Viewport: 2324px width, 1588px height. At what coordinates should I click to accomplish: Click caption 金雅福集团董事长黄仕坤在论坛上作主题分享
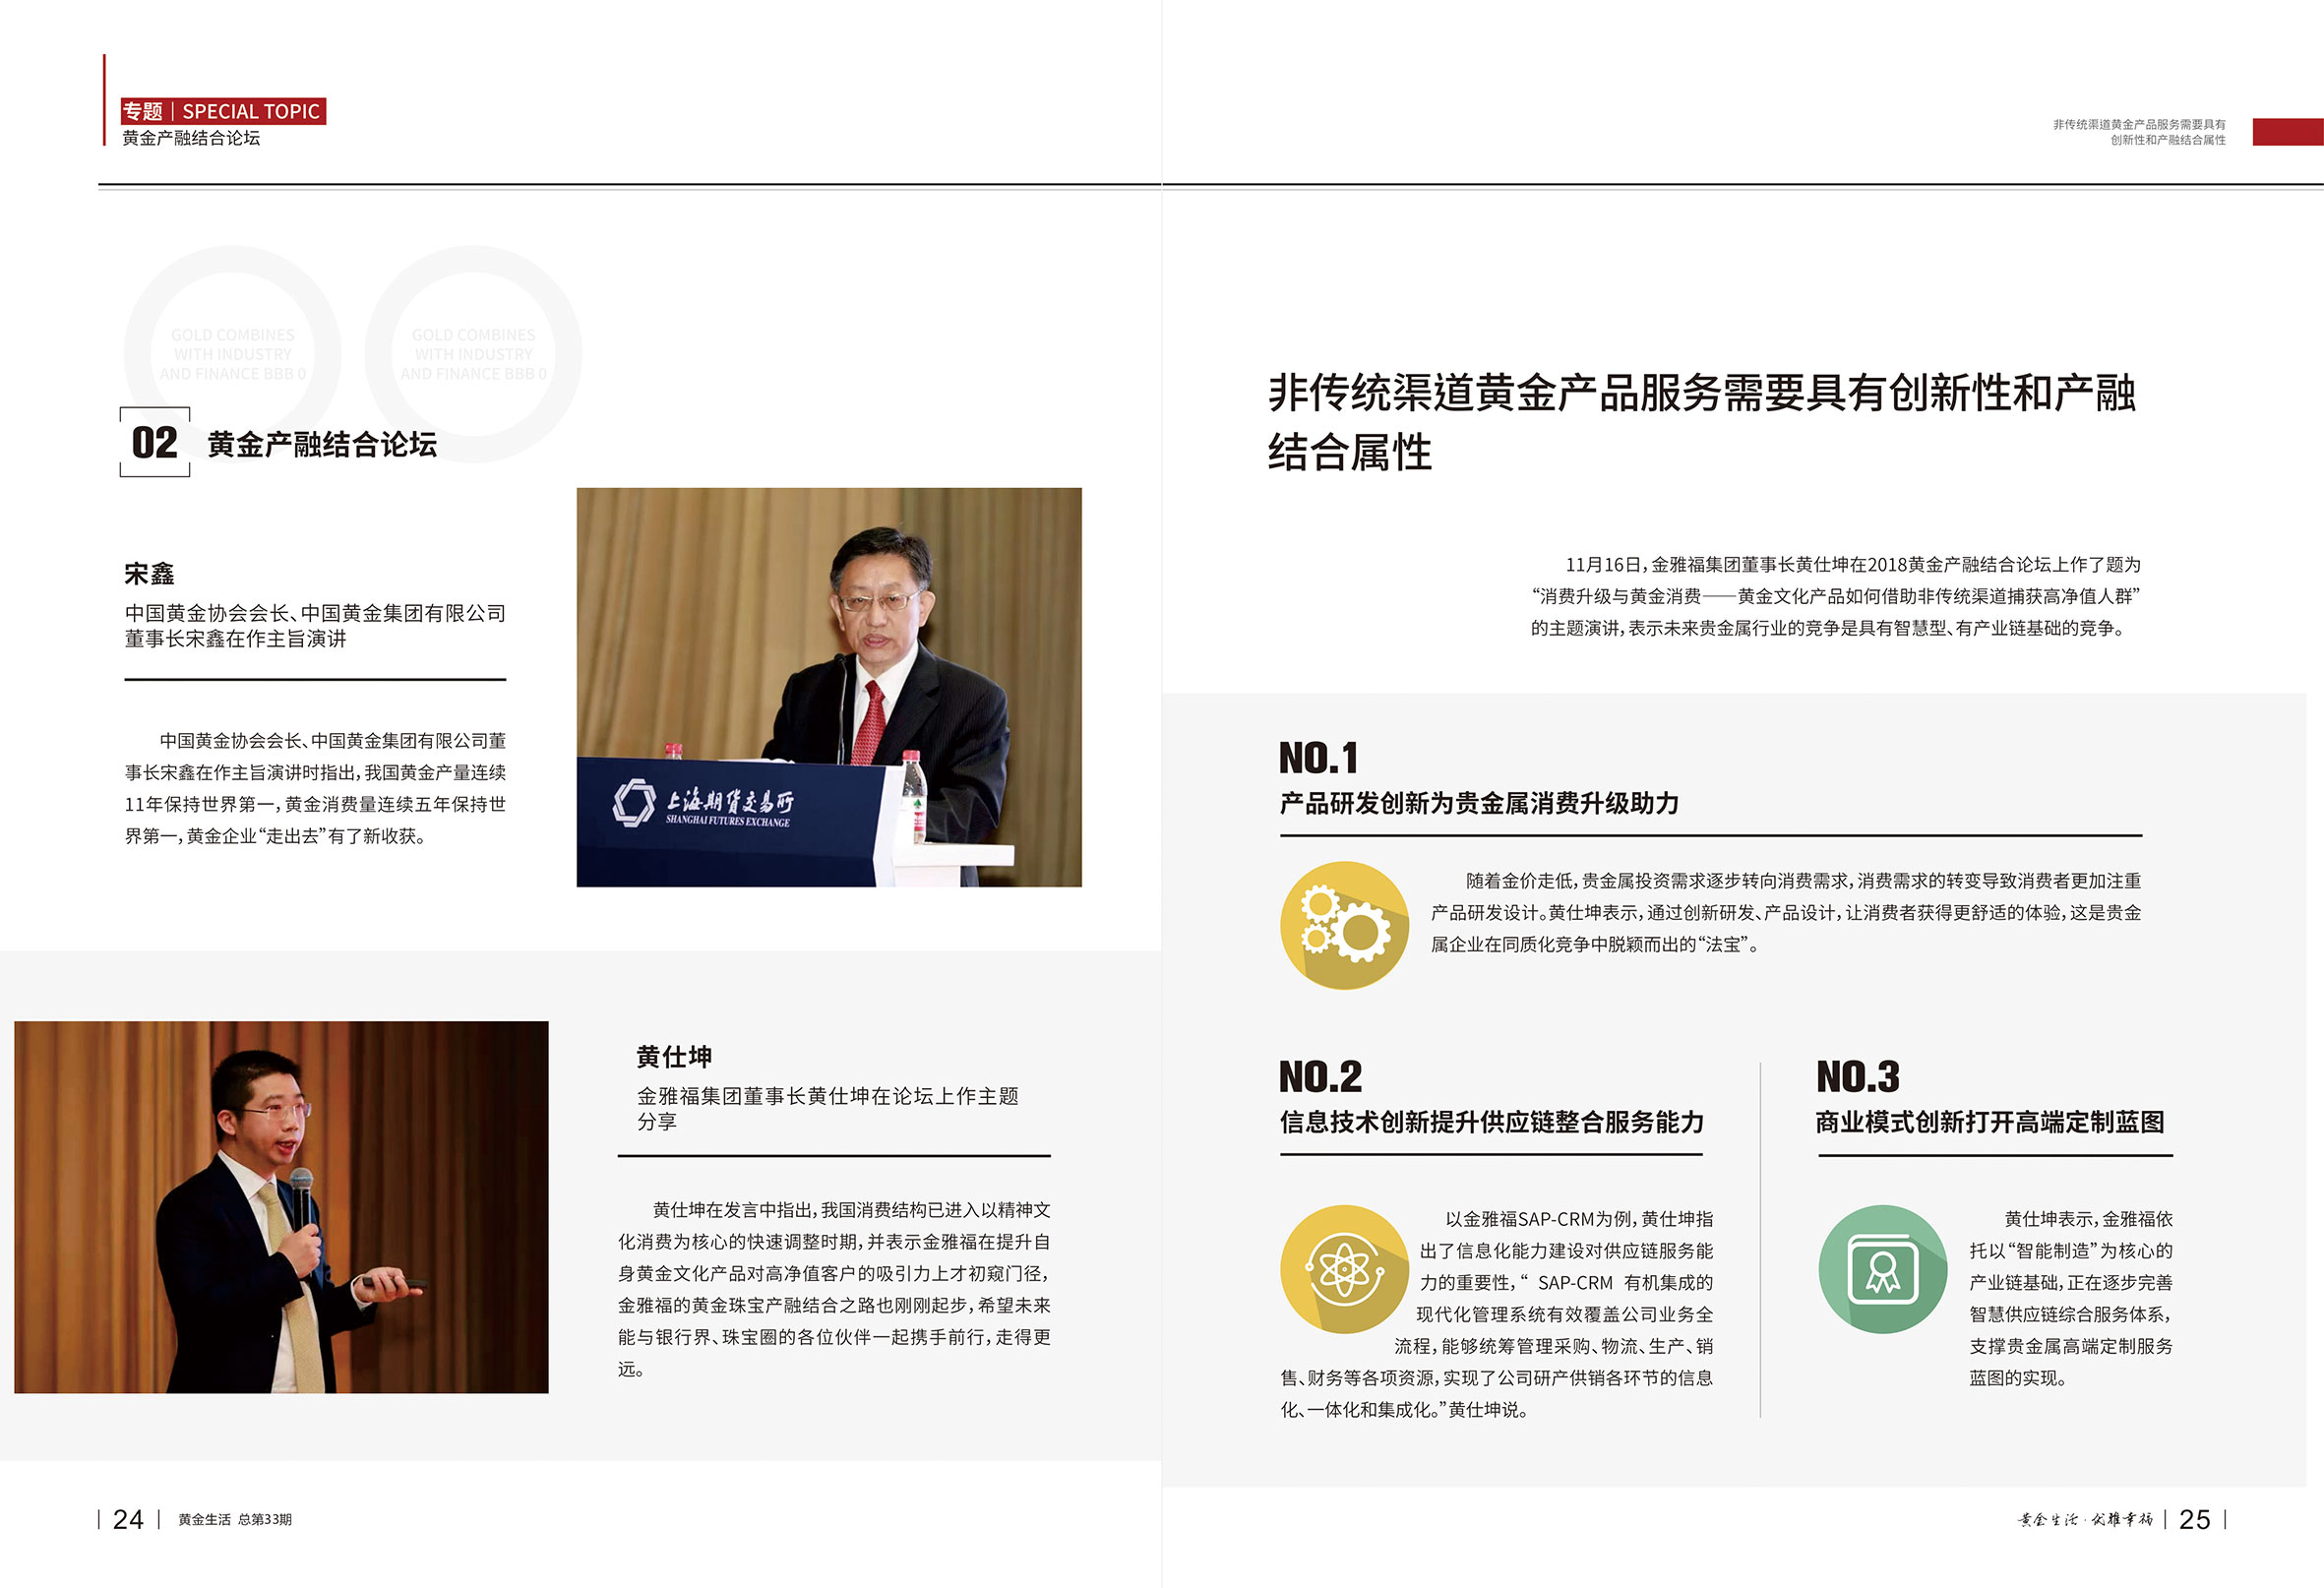[828, 1109]
